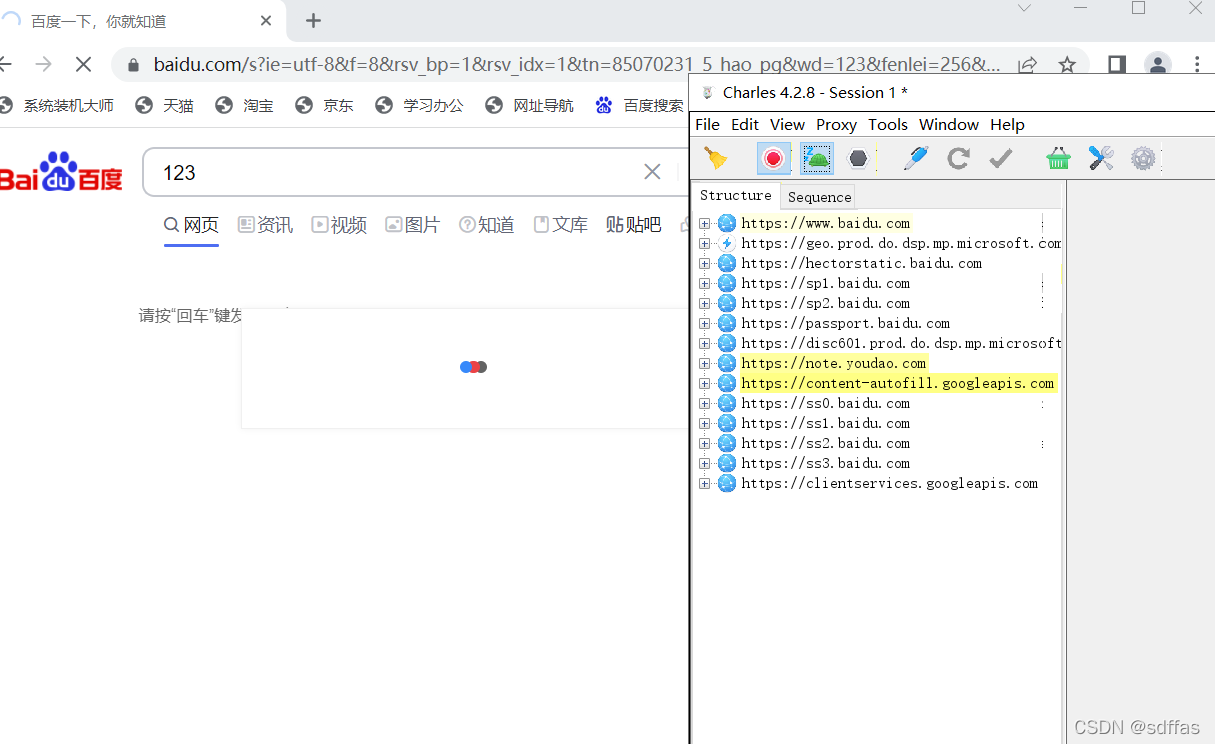Open the Edit menu in Charles

(x=745, y=125)
